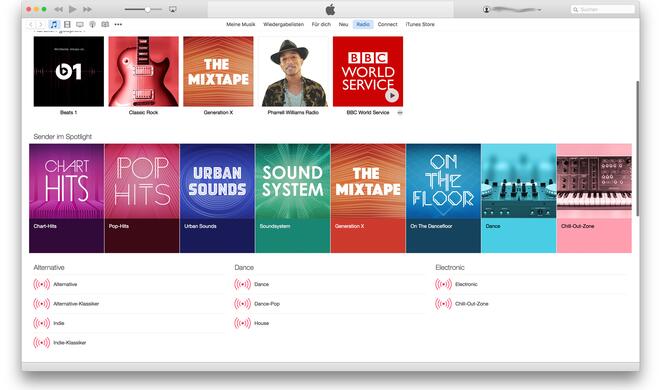Click the Pharrell Williams Radio label
This screenshot has height=390, width=660.
coord(293,112)
